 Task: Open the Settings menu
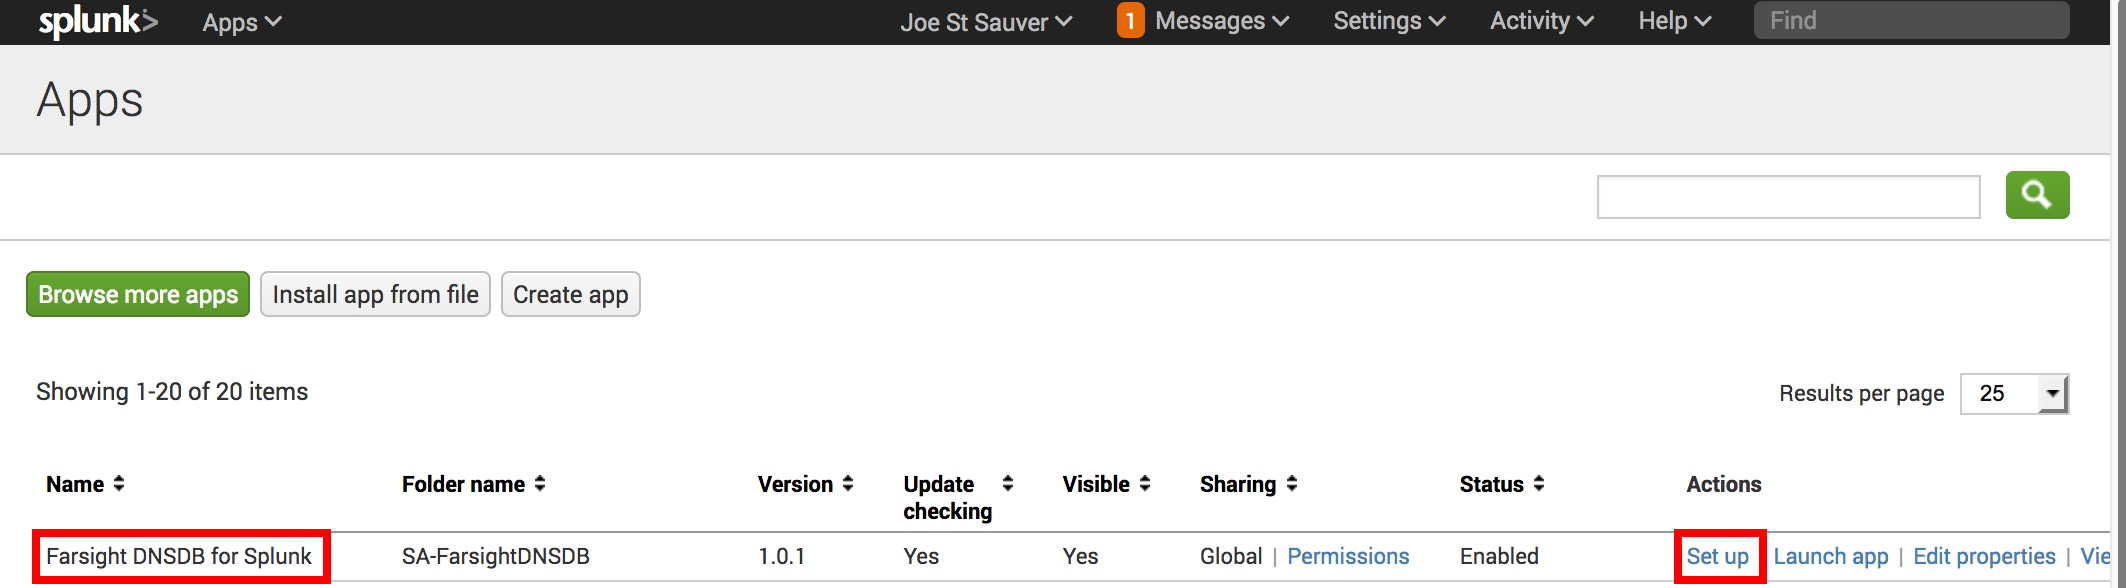tap(1388, 20)
